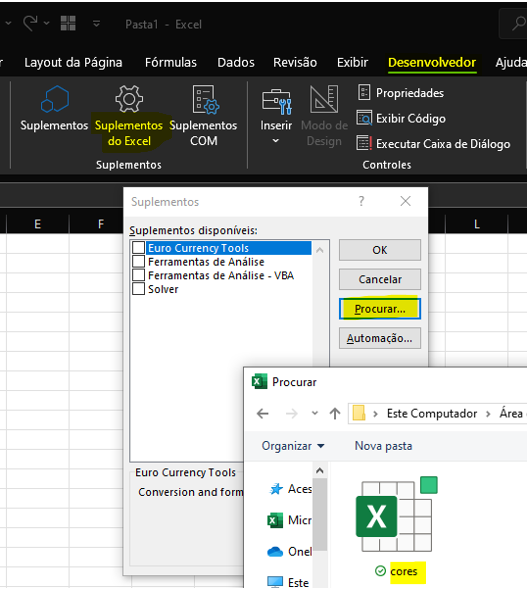The width and height of the screenshot is (527, 590).
Task: Click the Este Computador breadcrumb
Action: 432,414
